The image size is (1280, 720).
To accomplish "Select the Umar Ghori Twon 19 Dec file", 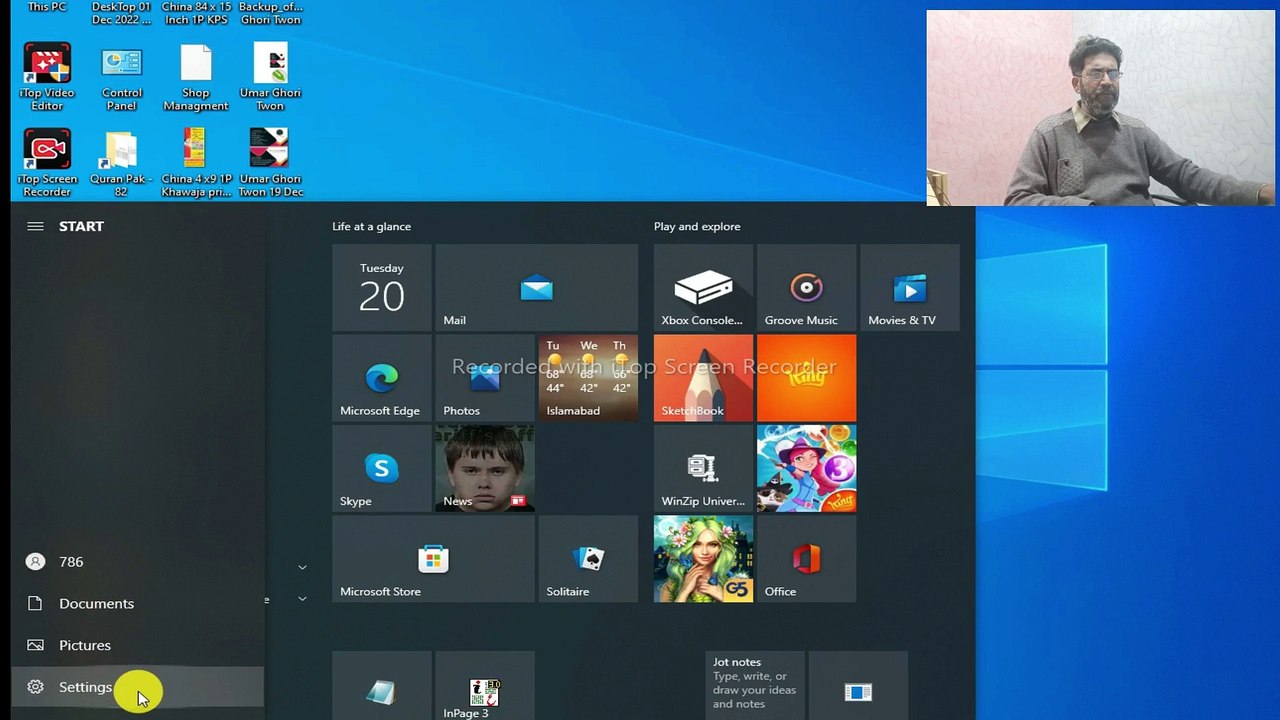I will pos(270,163).
